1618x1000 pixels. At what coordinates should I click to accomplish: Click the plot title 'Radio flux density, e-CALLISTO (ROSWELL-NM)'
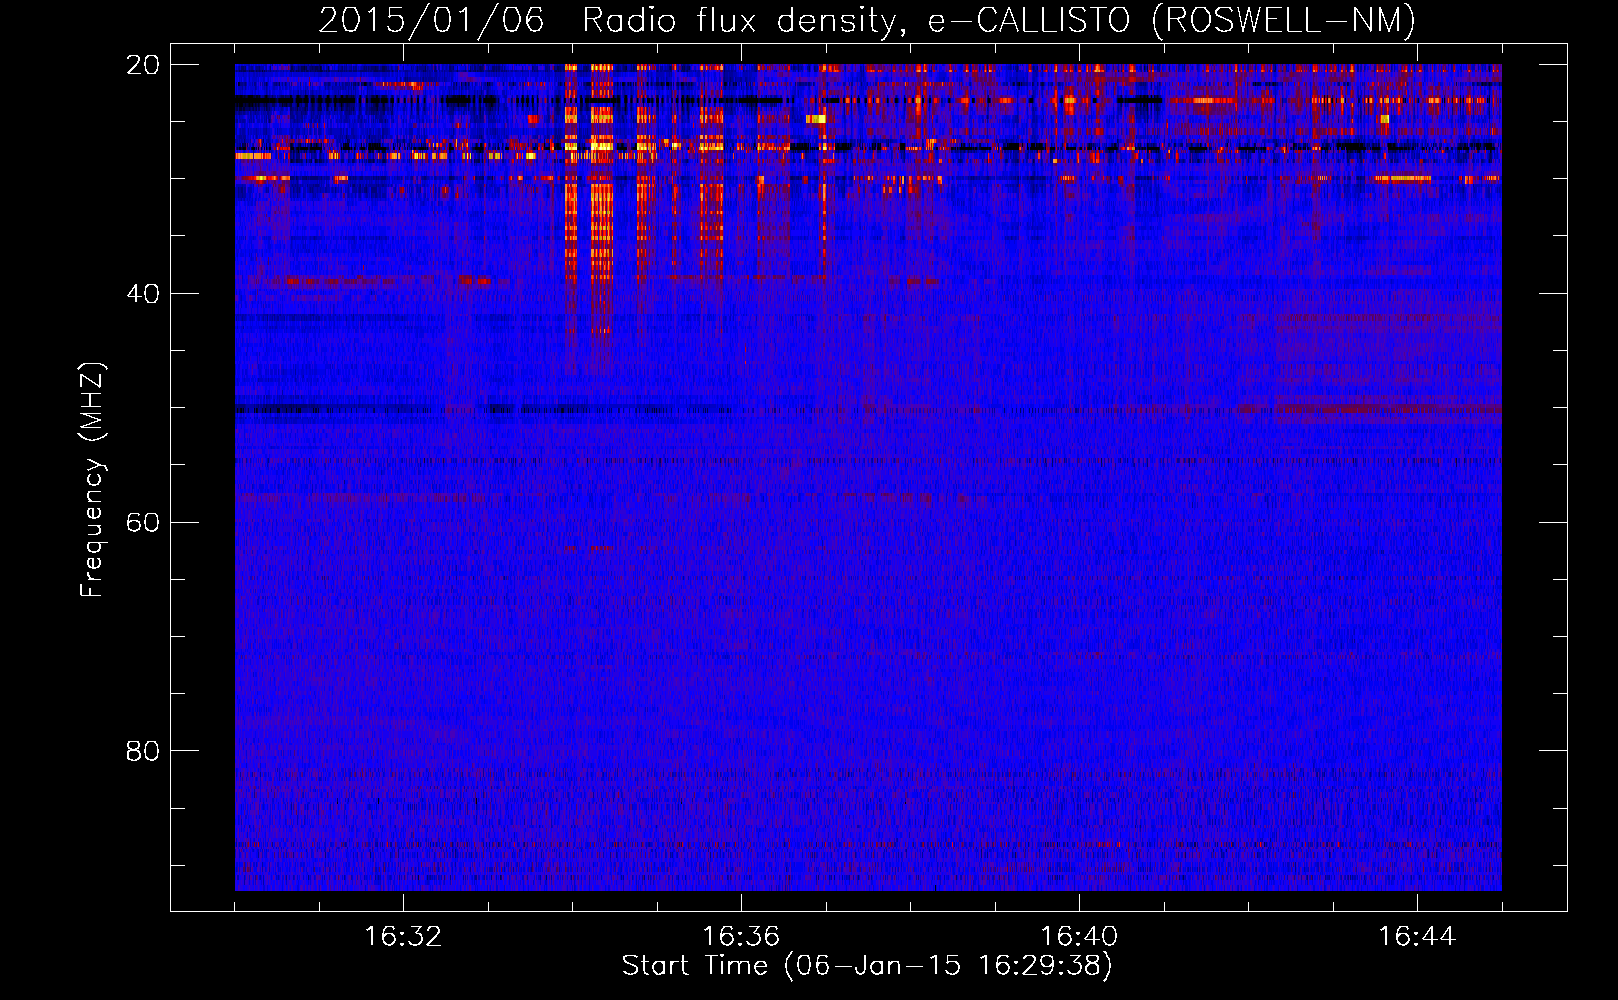pos(999,21)
